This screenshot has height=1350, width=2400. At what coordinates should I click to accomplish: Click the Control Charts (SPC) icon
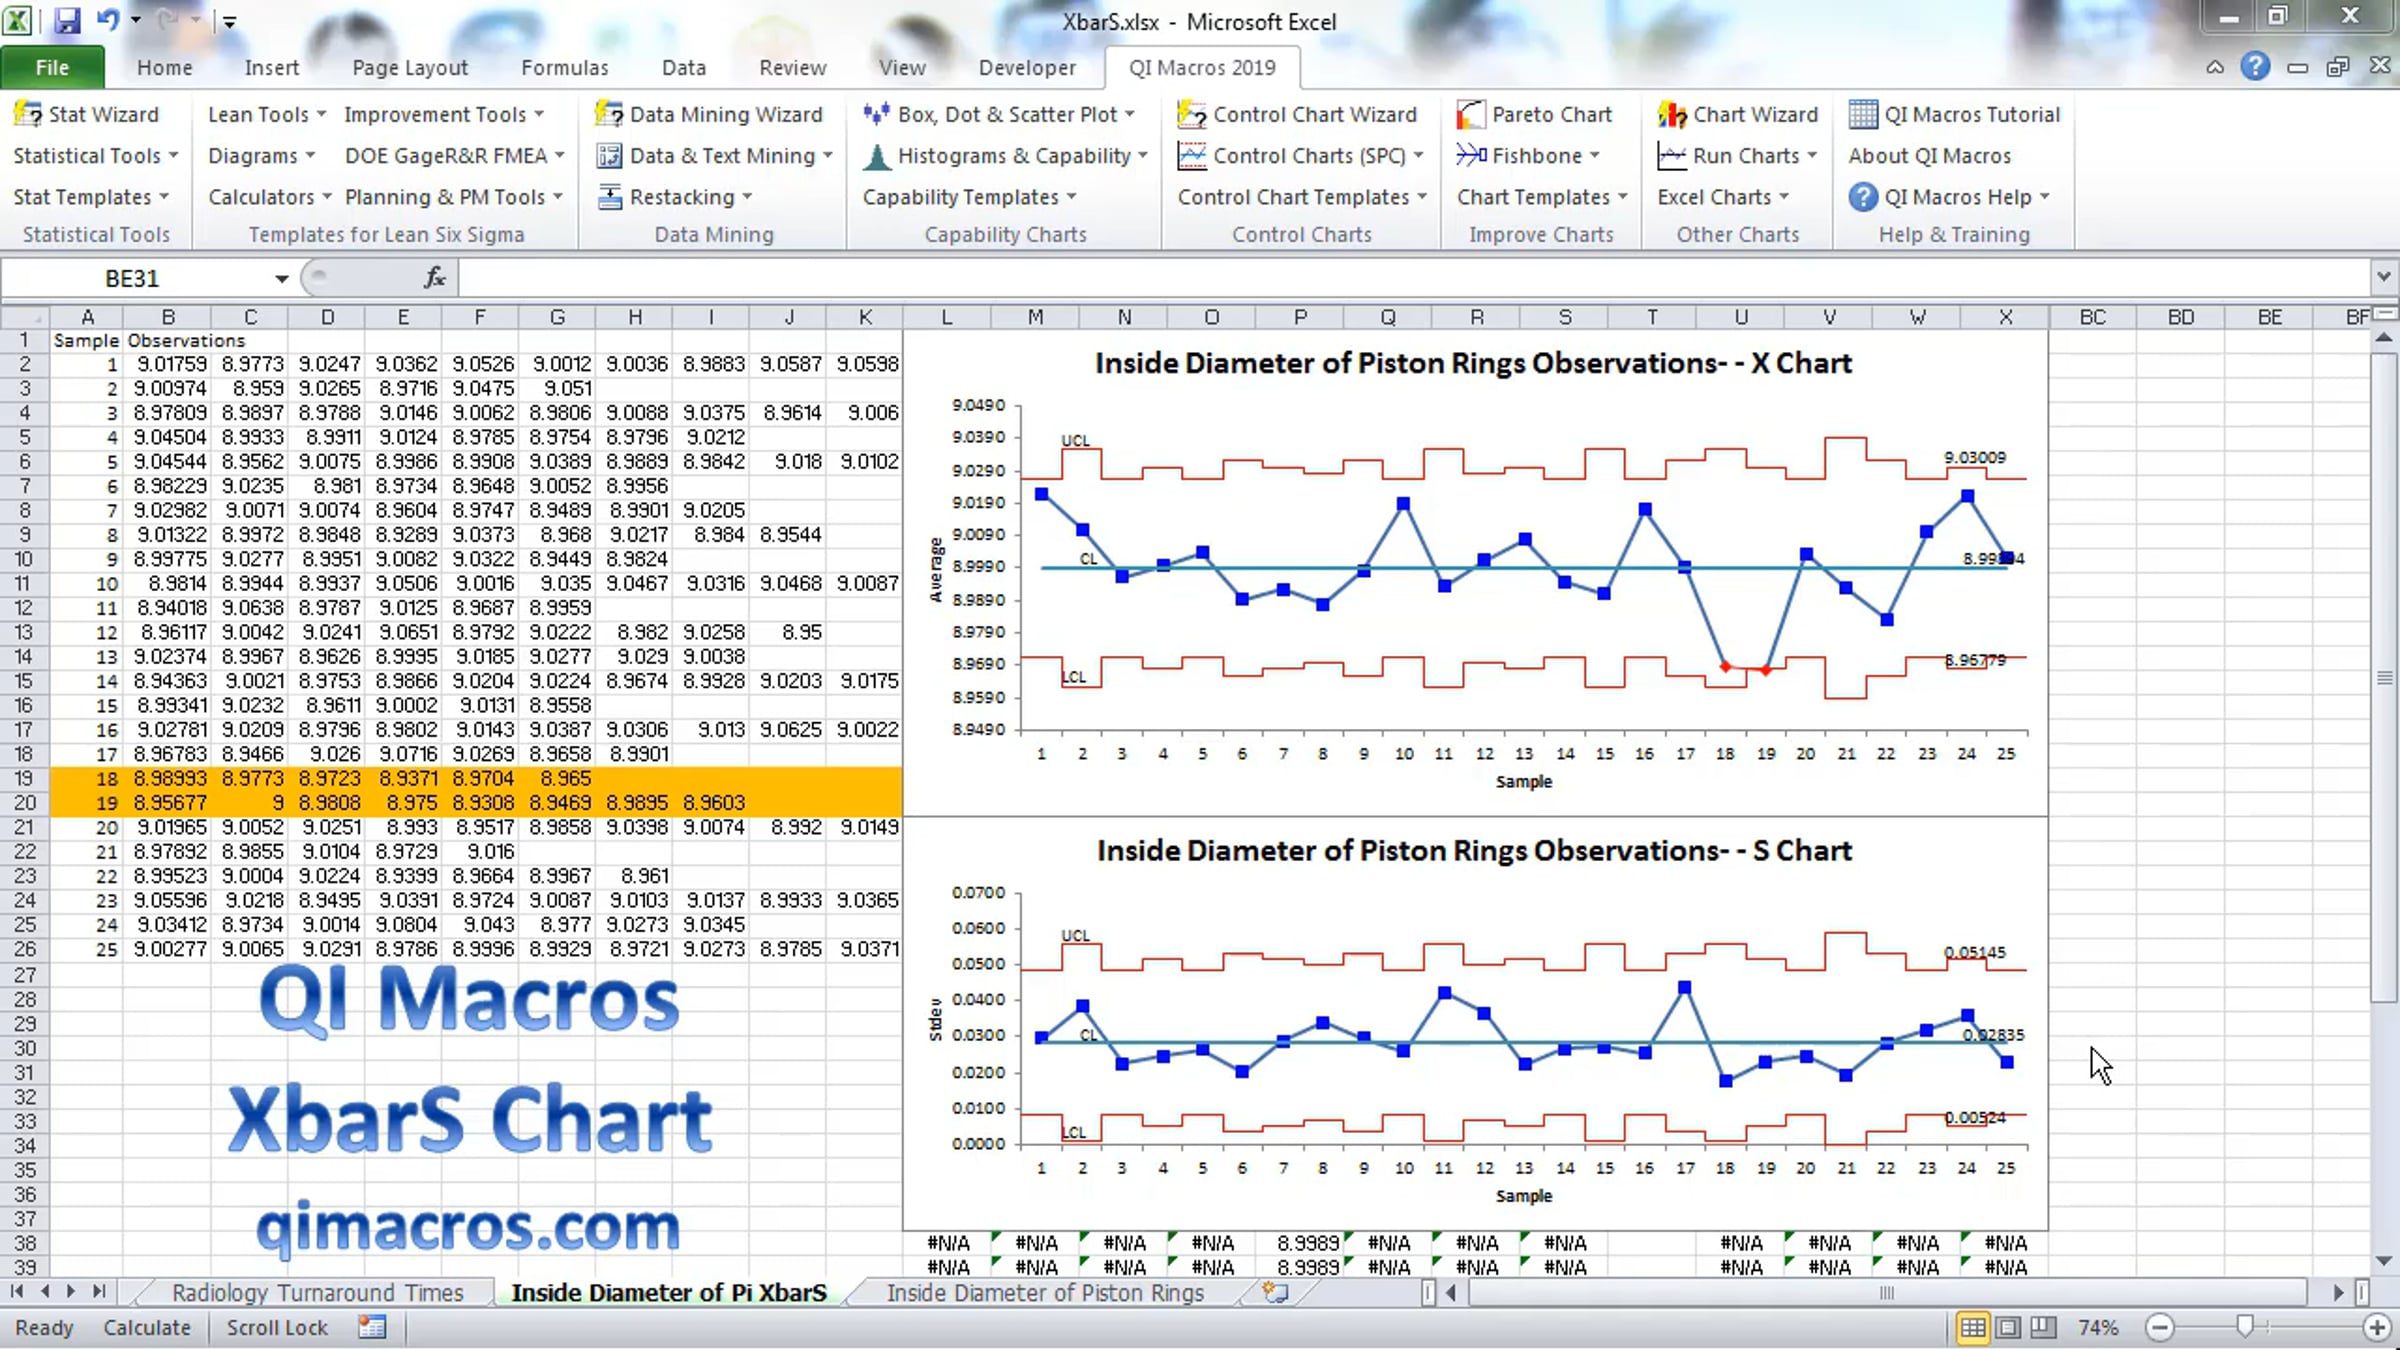pos(1191,156)
